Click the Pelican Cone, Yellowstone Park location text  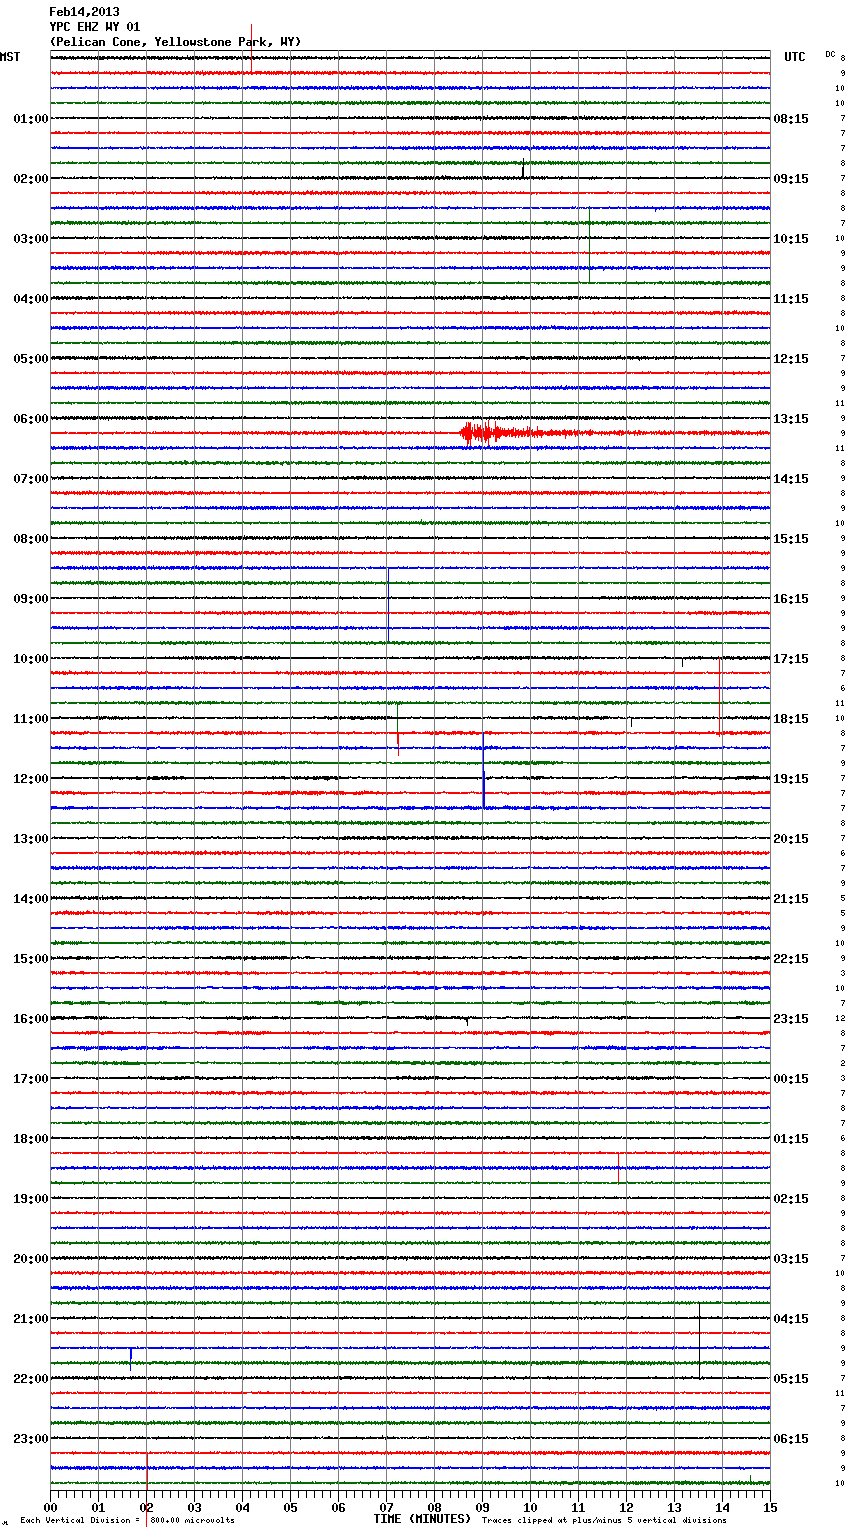click(175, 42)
